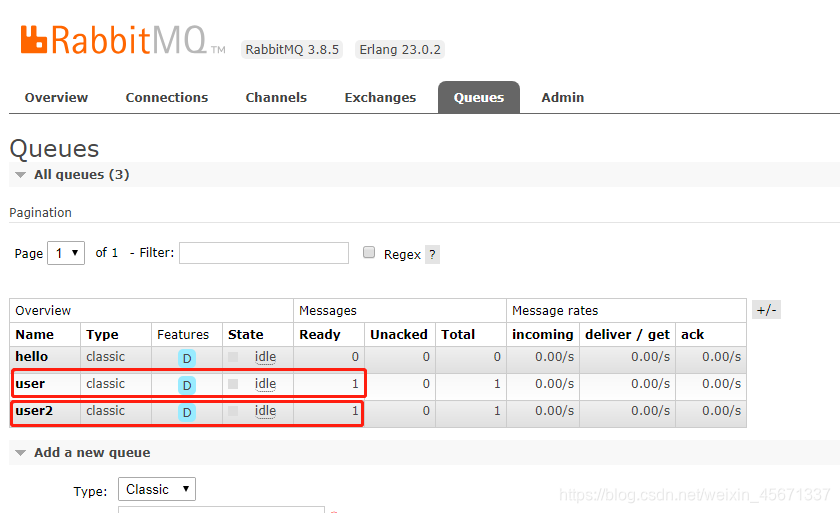The height and width of the screenshot is (513, 840).
Task: Click the Message rates group header
Action: tap(555, 311)
